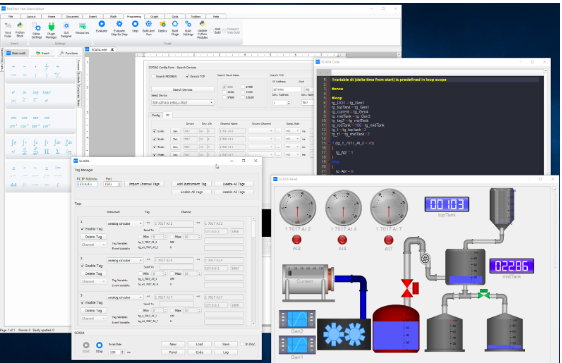Click the Build and Run icon
The image size is (562, 363).
(148, 24)
